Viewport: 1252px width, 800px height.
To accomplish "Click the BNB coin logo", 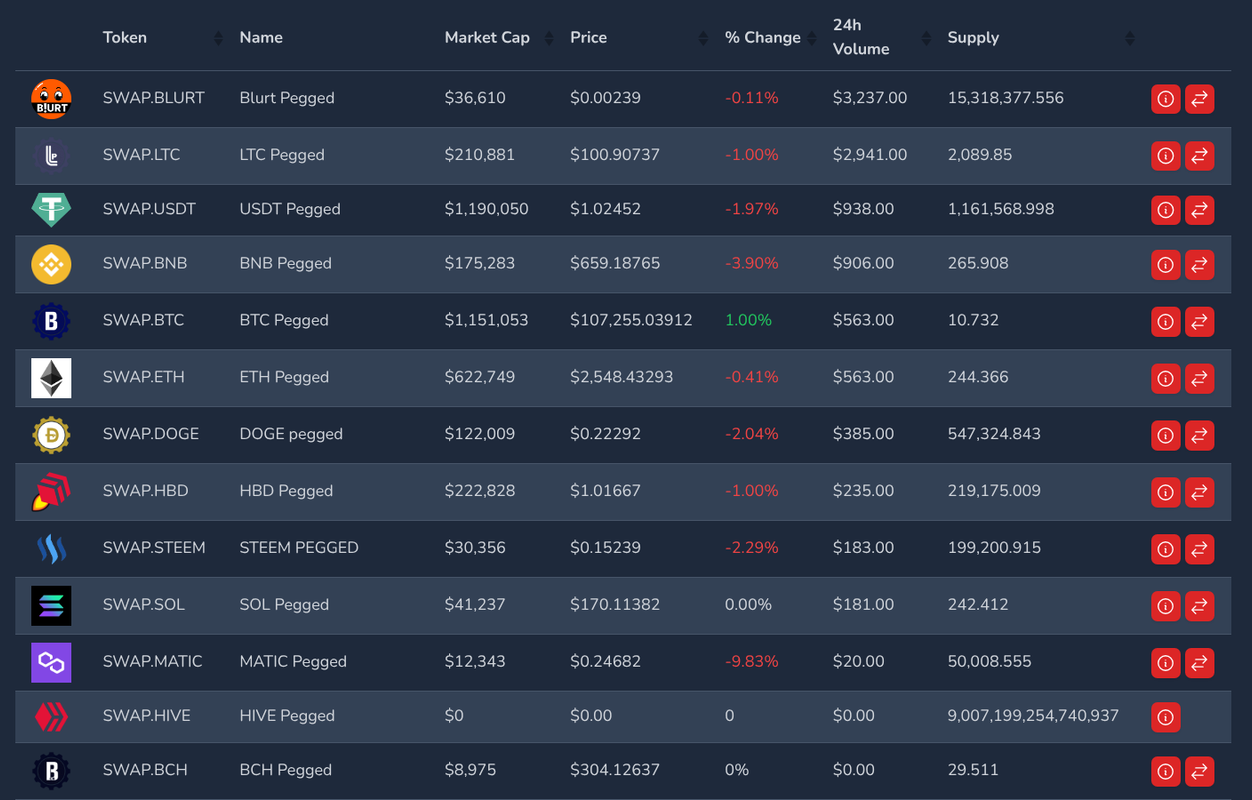I will [51, 264].
